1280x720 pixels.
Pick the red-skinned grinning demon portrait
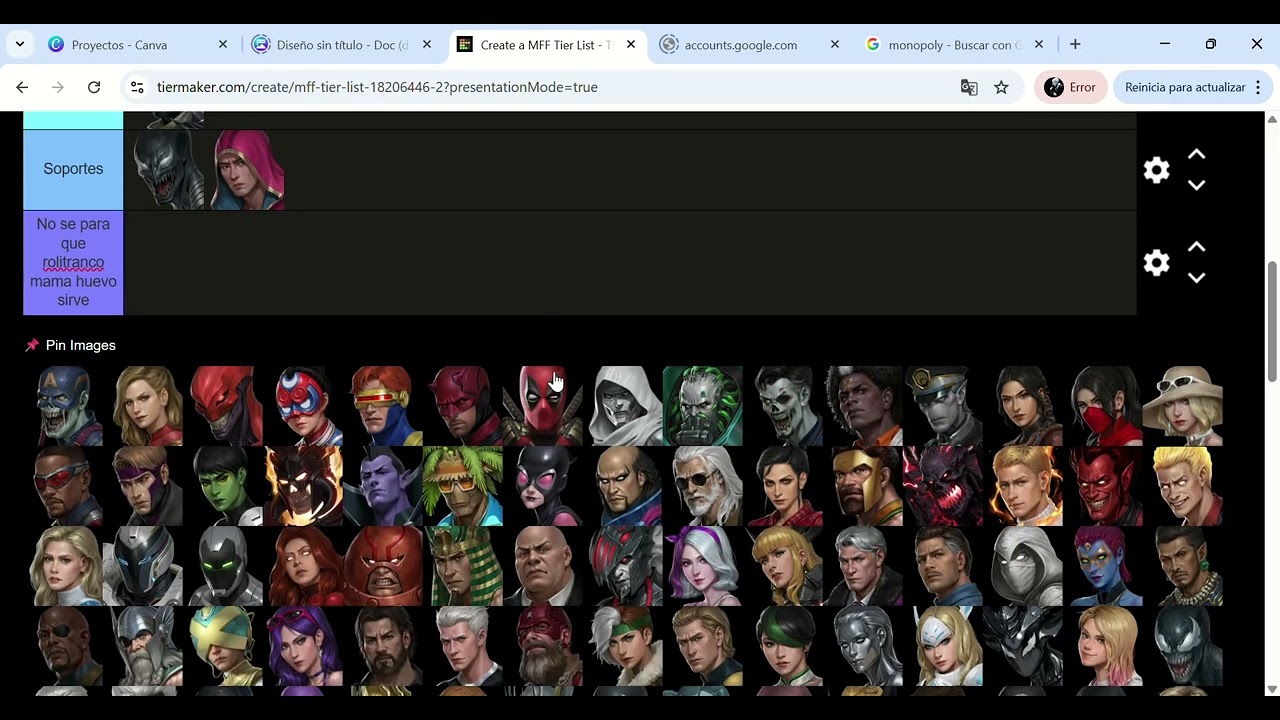point(1105,486)
